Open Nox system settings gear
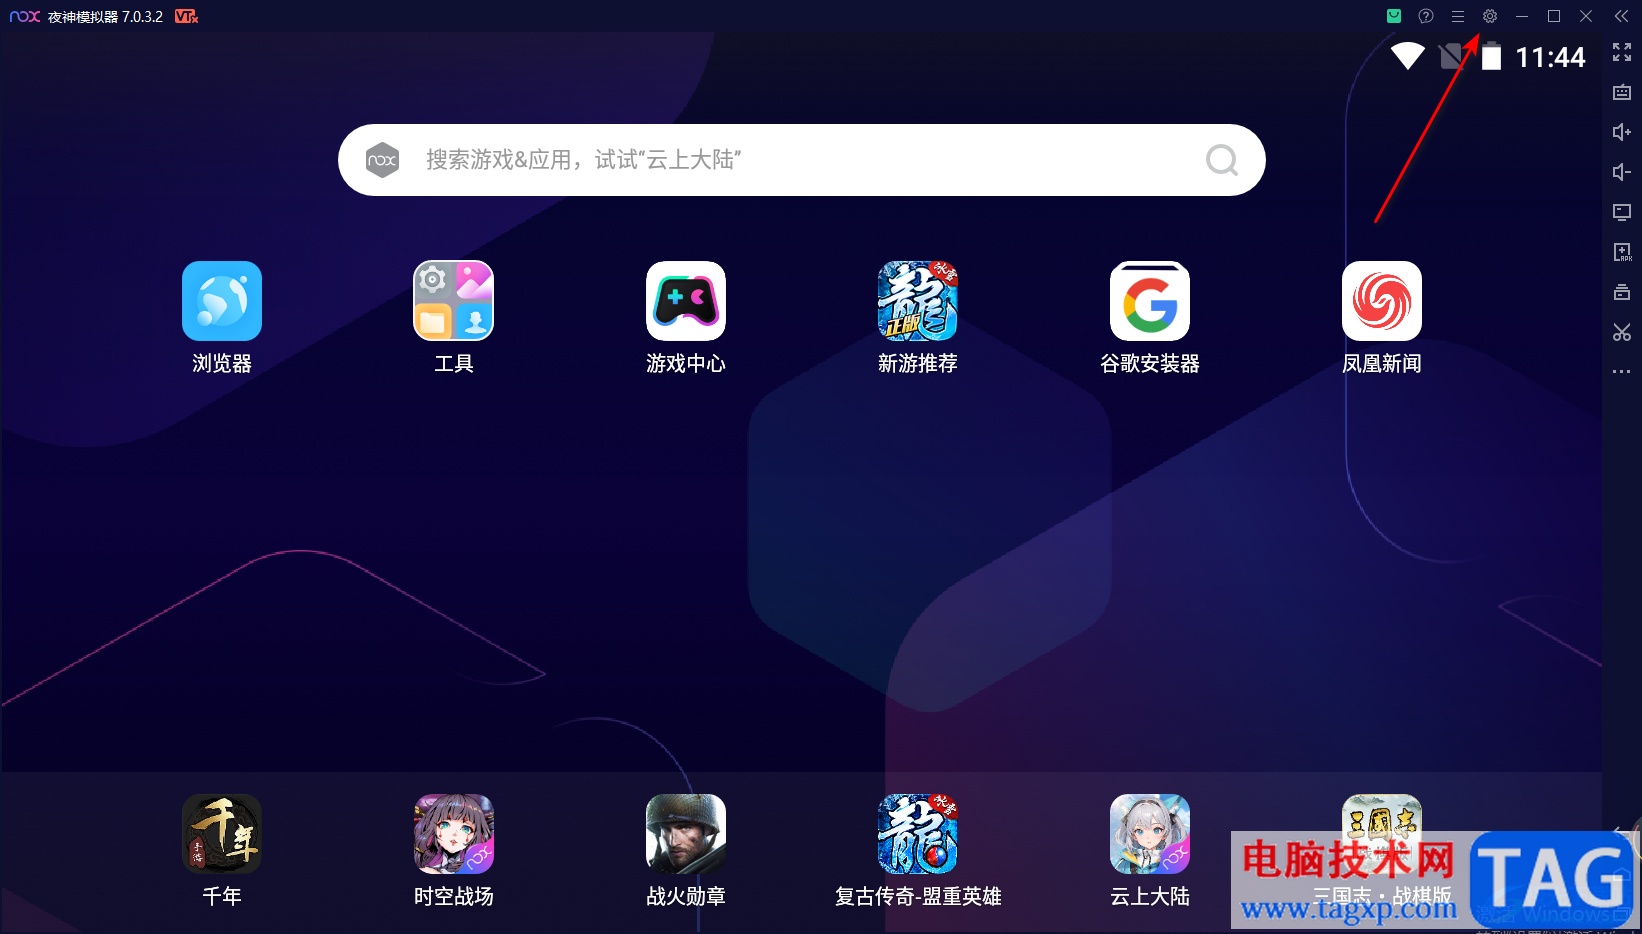 (x=1490, y=16)
